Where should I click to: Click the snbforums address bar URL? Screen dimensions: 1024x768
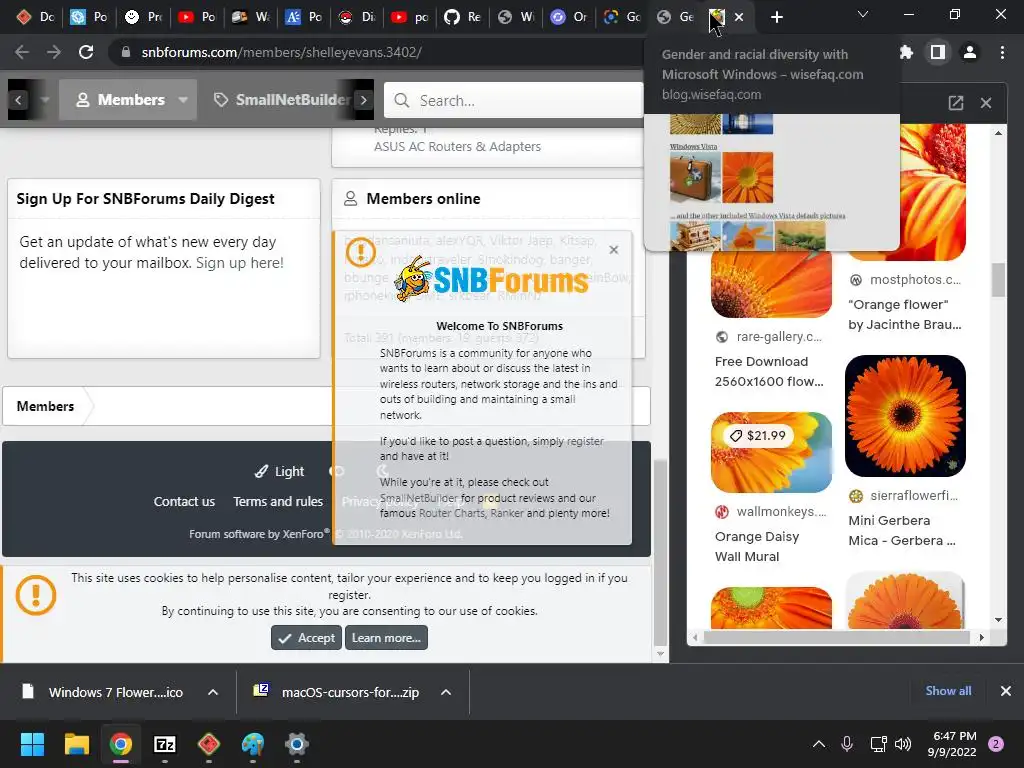tap(281, 52)
